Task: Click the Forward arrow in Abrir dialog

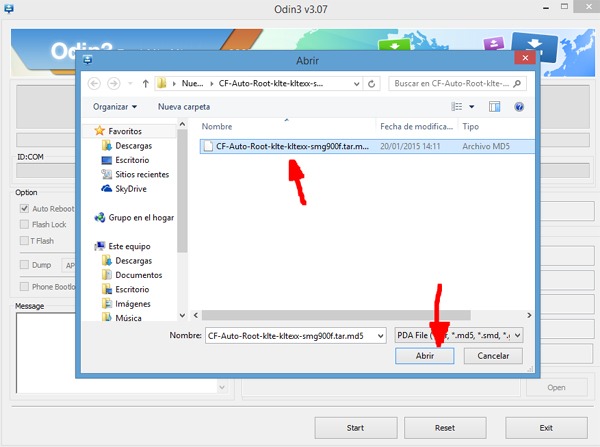Action: (x=114, y=83)
